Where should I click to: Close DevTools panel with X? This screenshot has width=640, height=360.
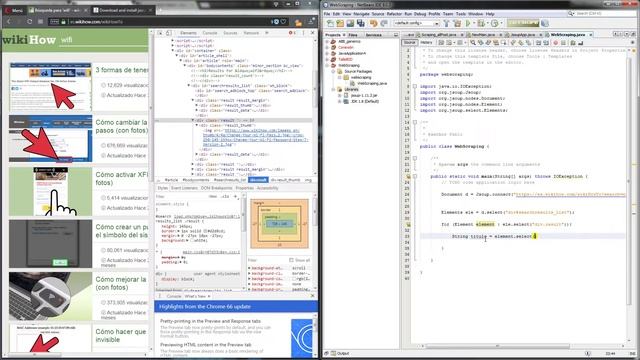(312, 33)
